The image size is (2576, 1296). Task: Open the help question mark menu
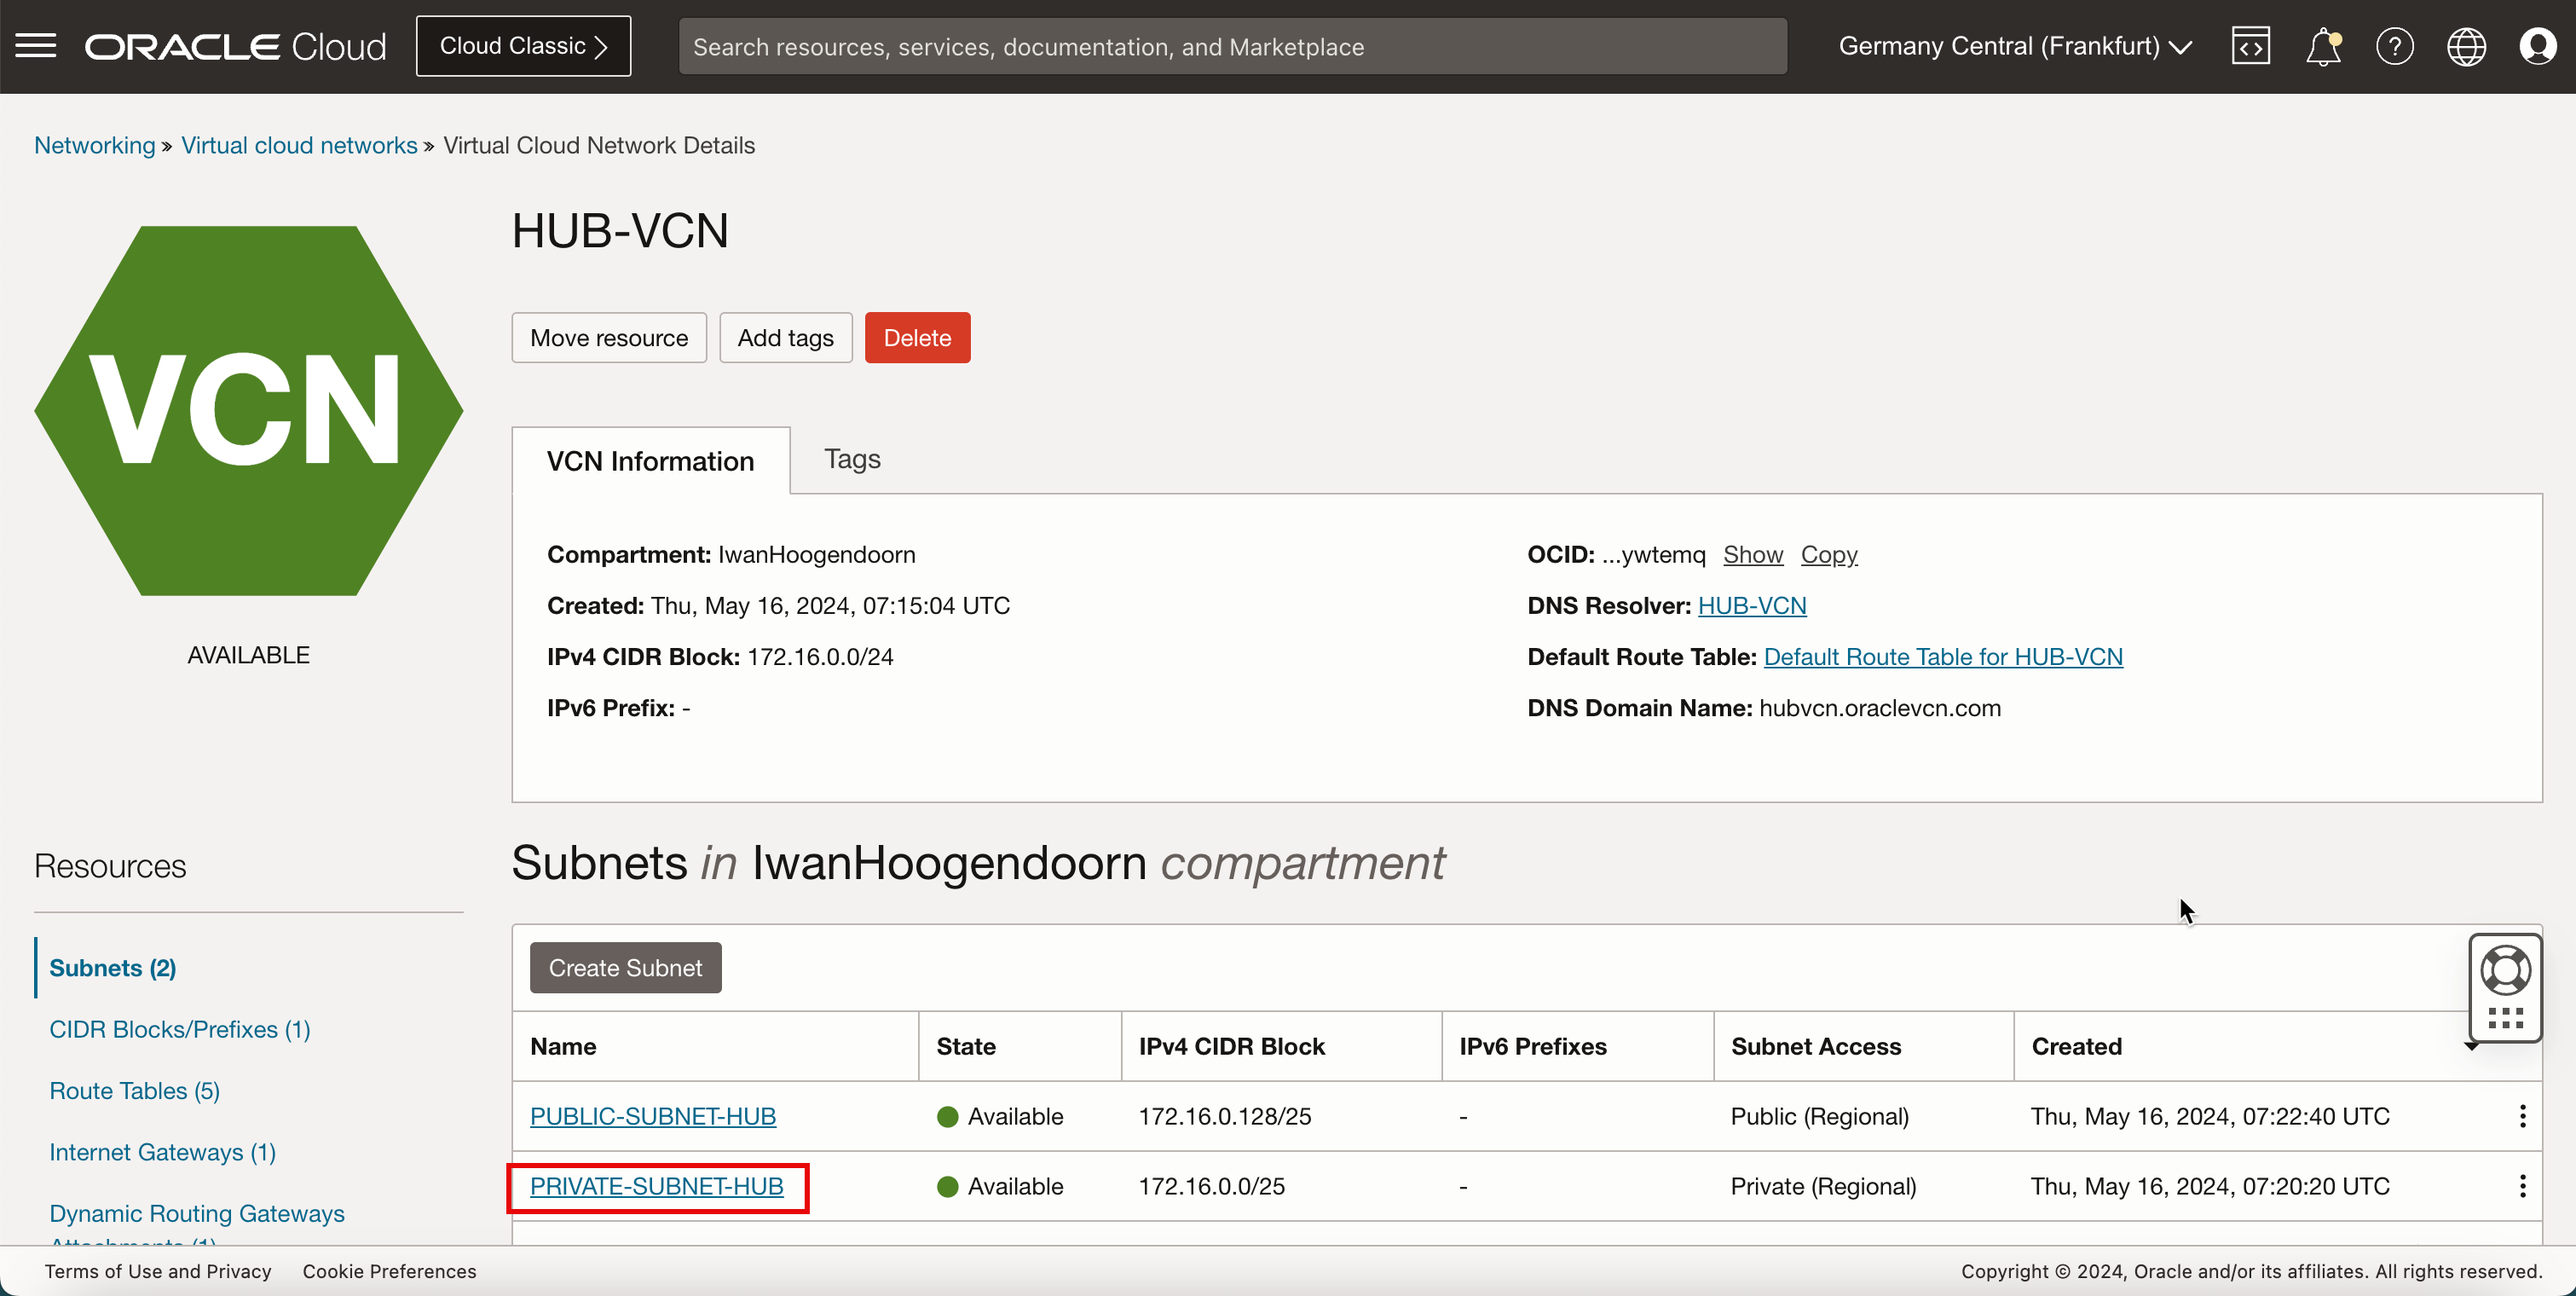point(2394,46)
